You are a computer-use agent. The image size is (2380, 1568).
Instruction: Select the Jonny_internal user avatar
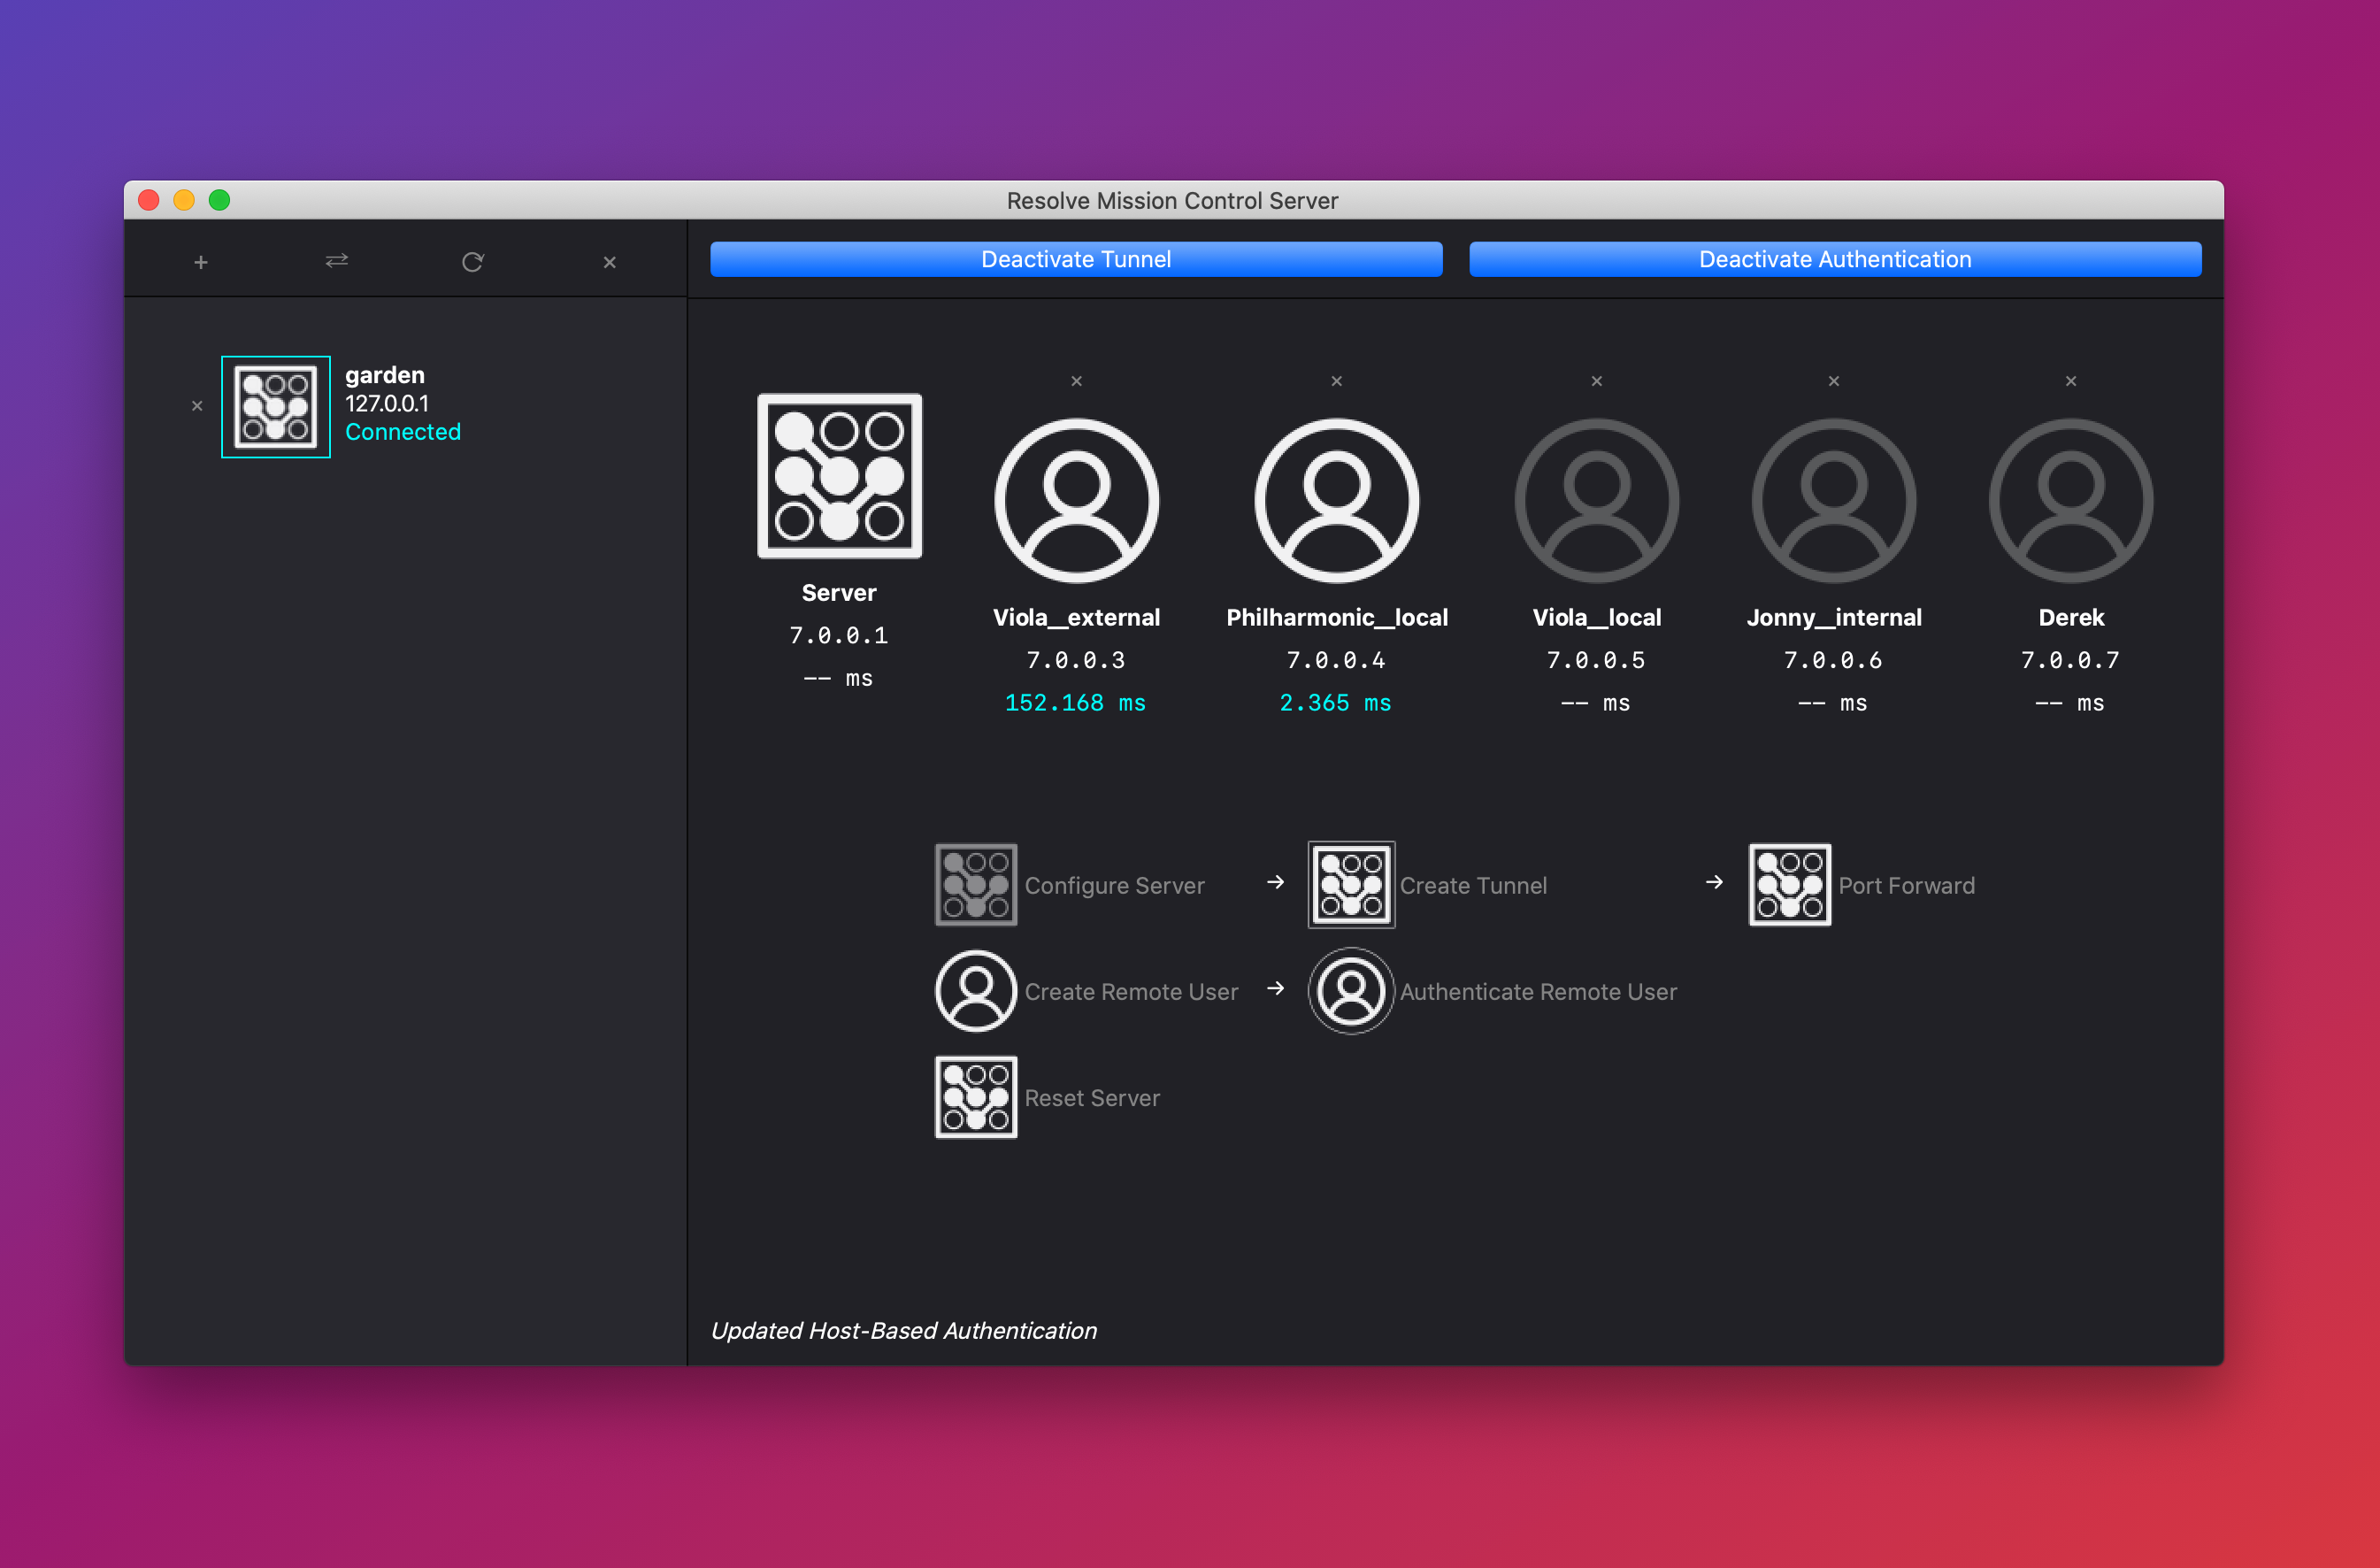click(x=1833, y=500)
